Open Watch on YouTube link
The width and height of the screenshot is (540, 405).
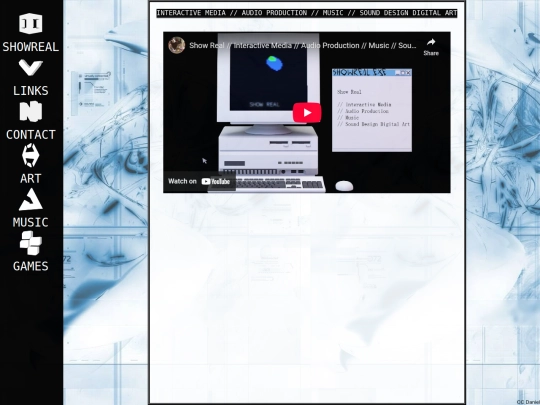[x=199, y=181]
